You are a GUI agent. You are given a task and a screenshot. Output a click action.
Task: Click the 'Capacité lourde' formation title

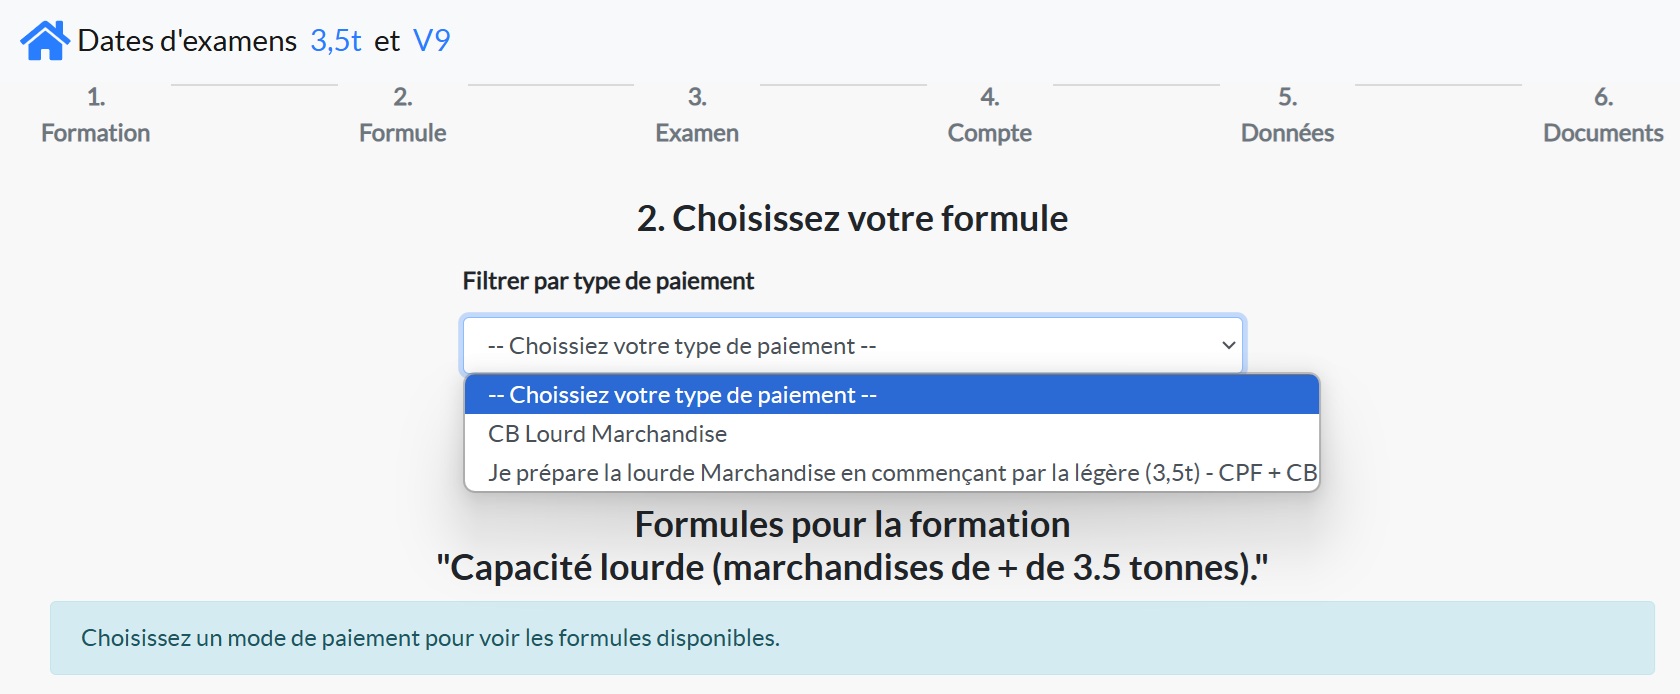pos(852,568)
